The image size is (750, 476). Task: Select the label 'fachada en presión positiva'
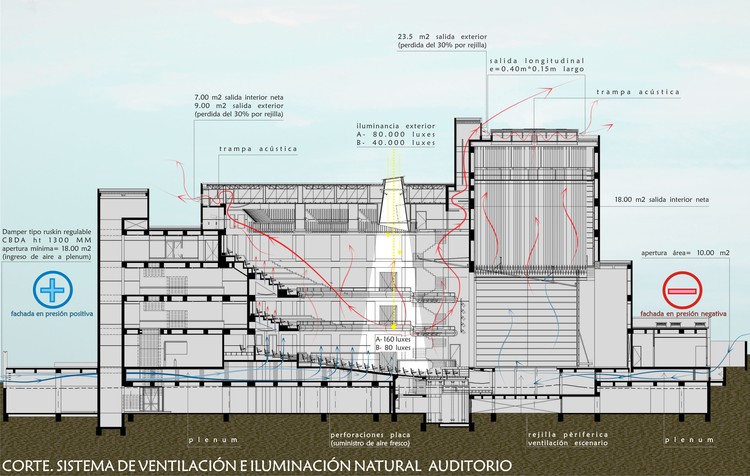pos(52,314)
